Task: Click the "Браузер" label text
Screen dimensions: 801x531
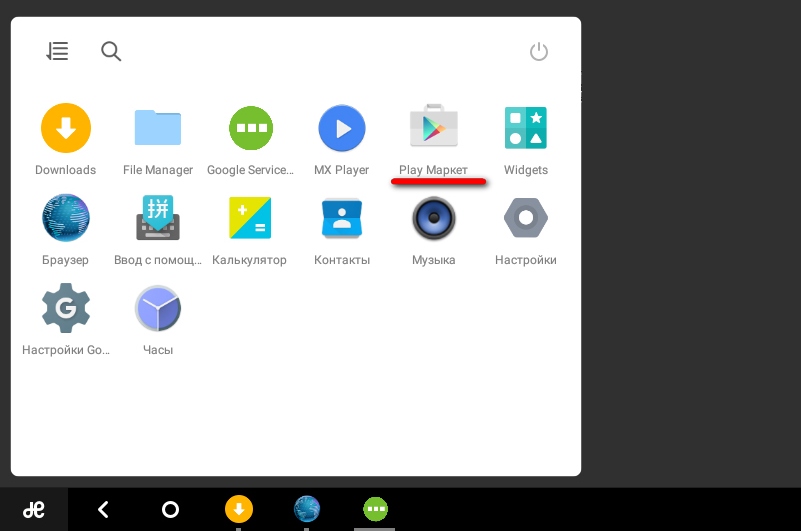Action: (x=65, y=260)
